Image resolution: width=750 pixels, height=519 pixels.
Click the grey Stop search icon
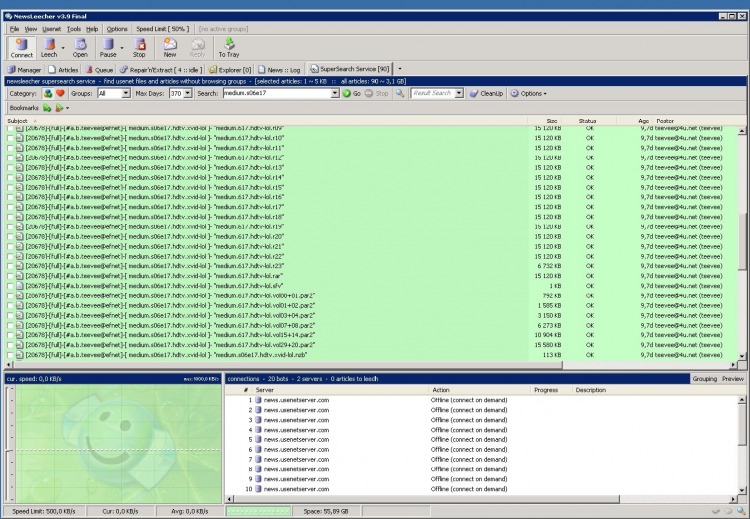(x=369, y=93)
